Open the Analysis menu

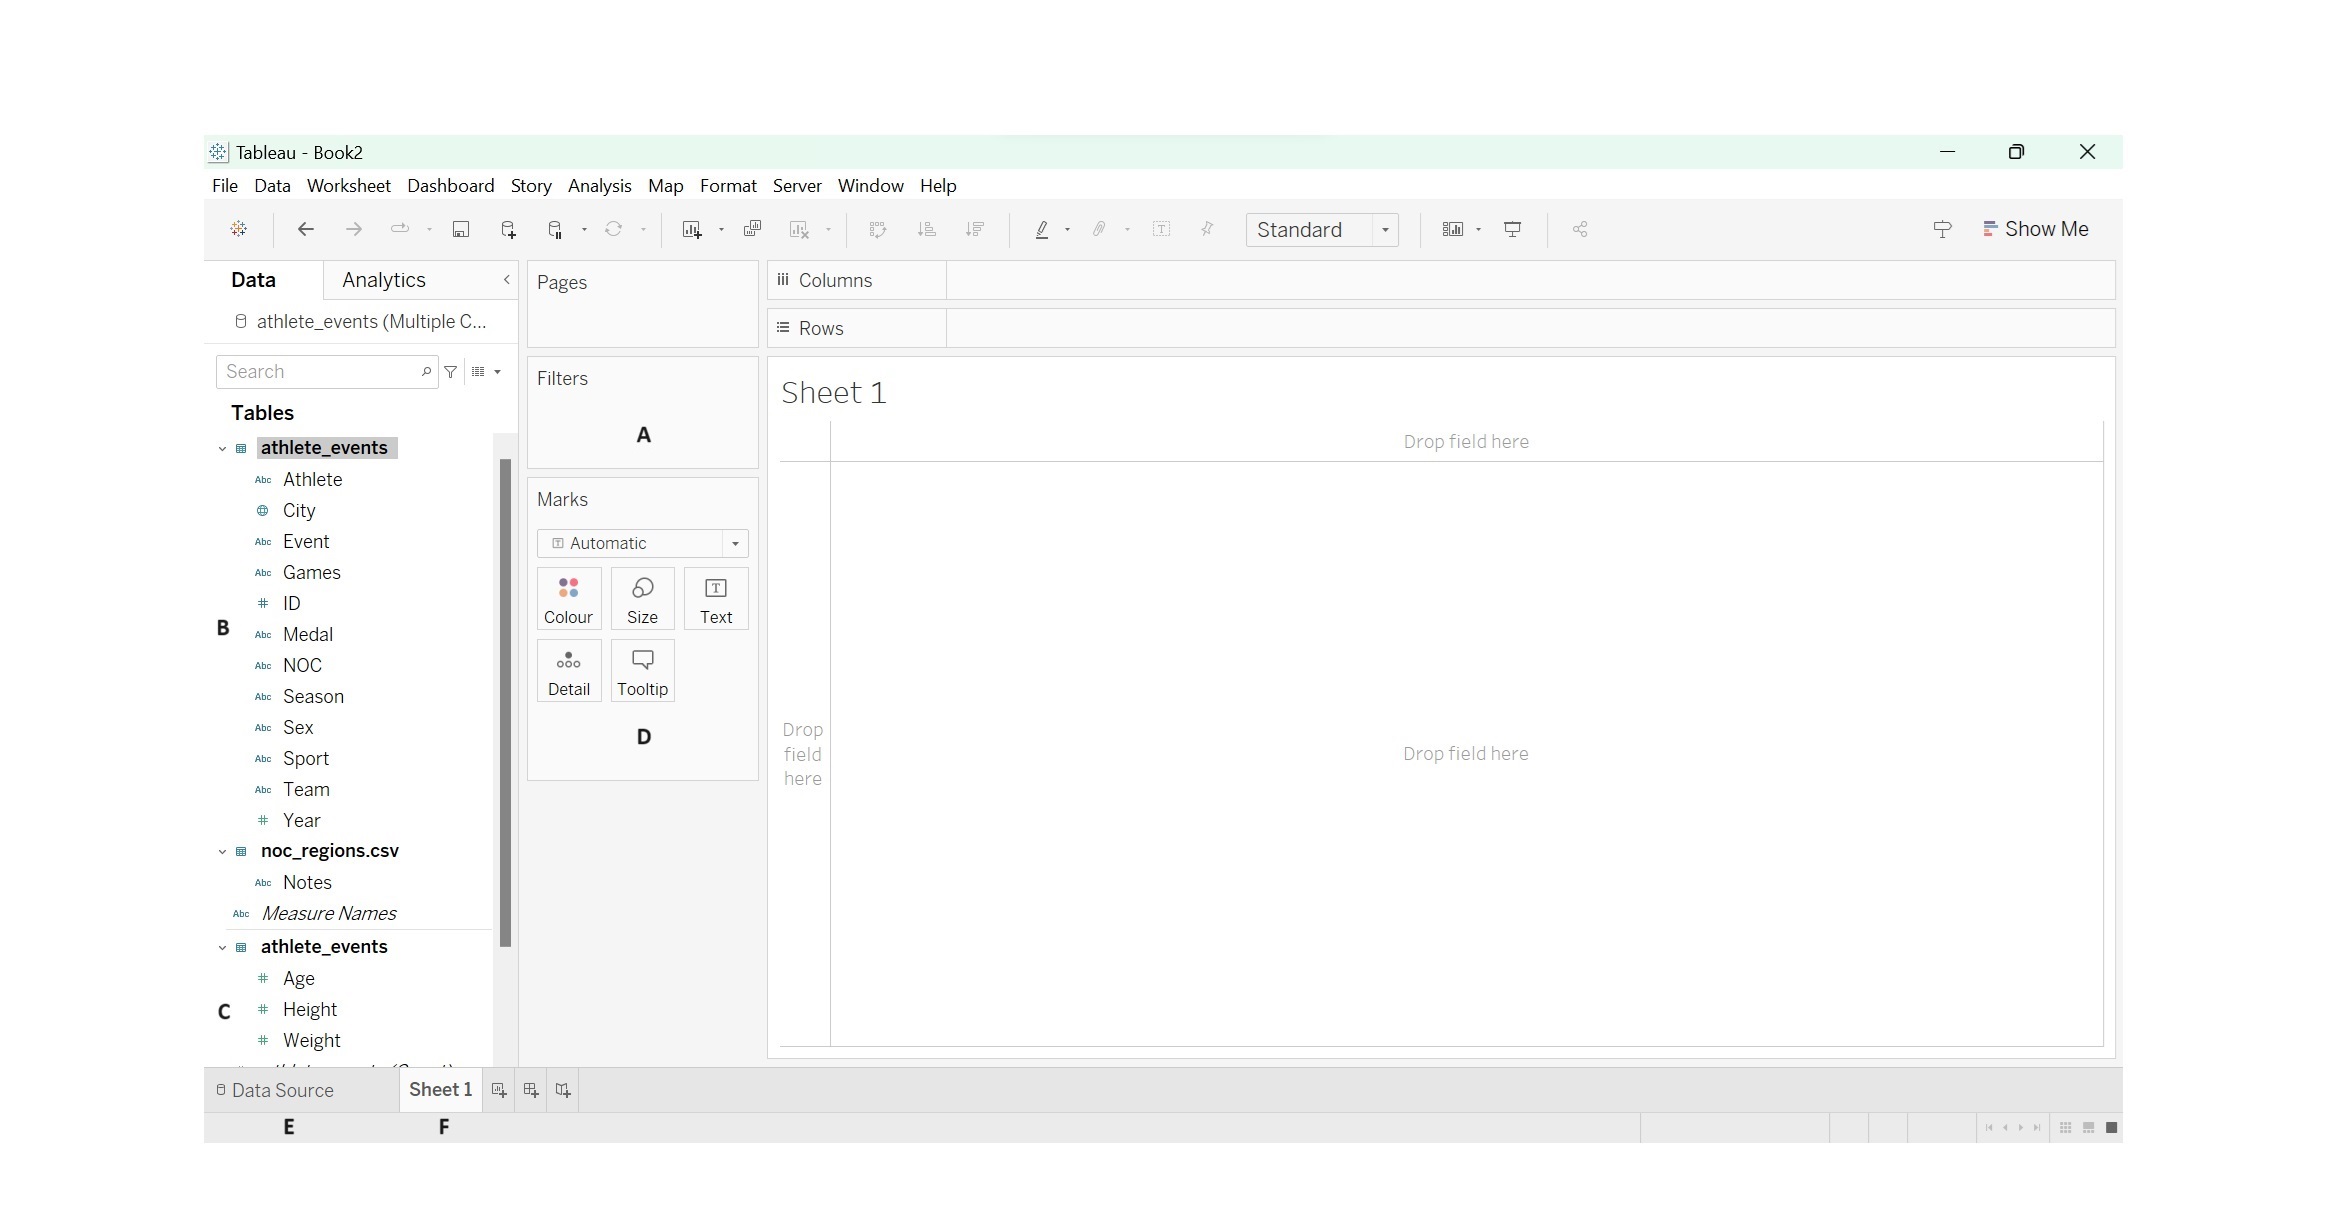599,186
